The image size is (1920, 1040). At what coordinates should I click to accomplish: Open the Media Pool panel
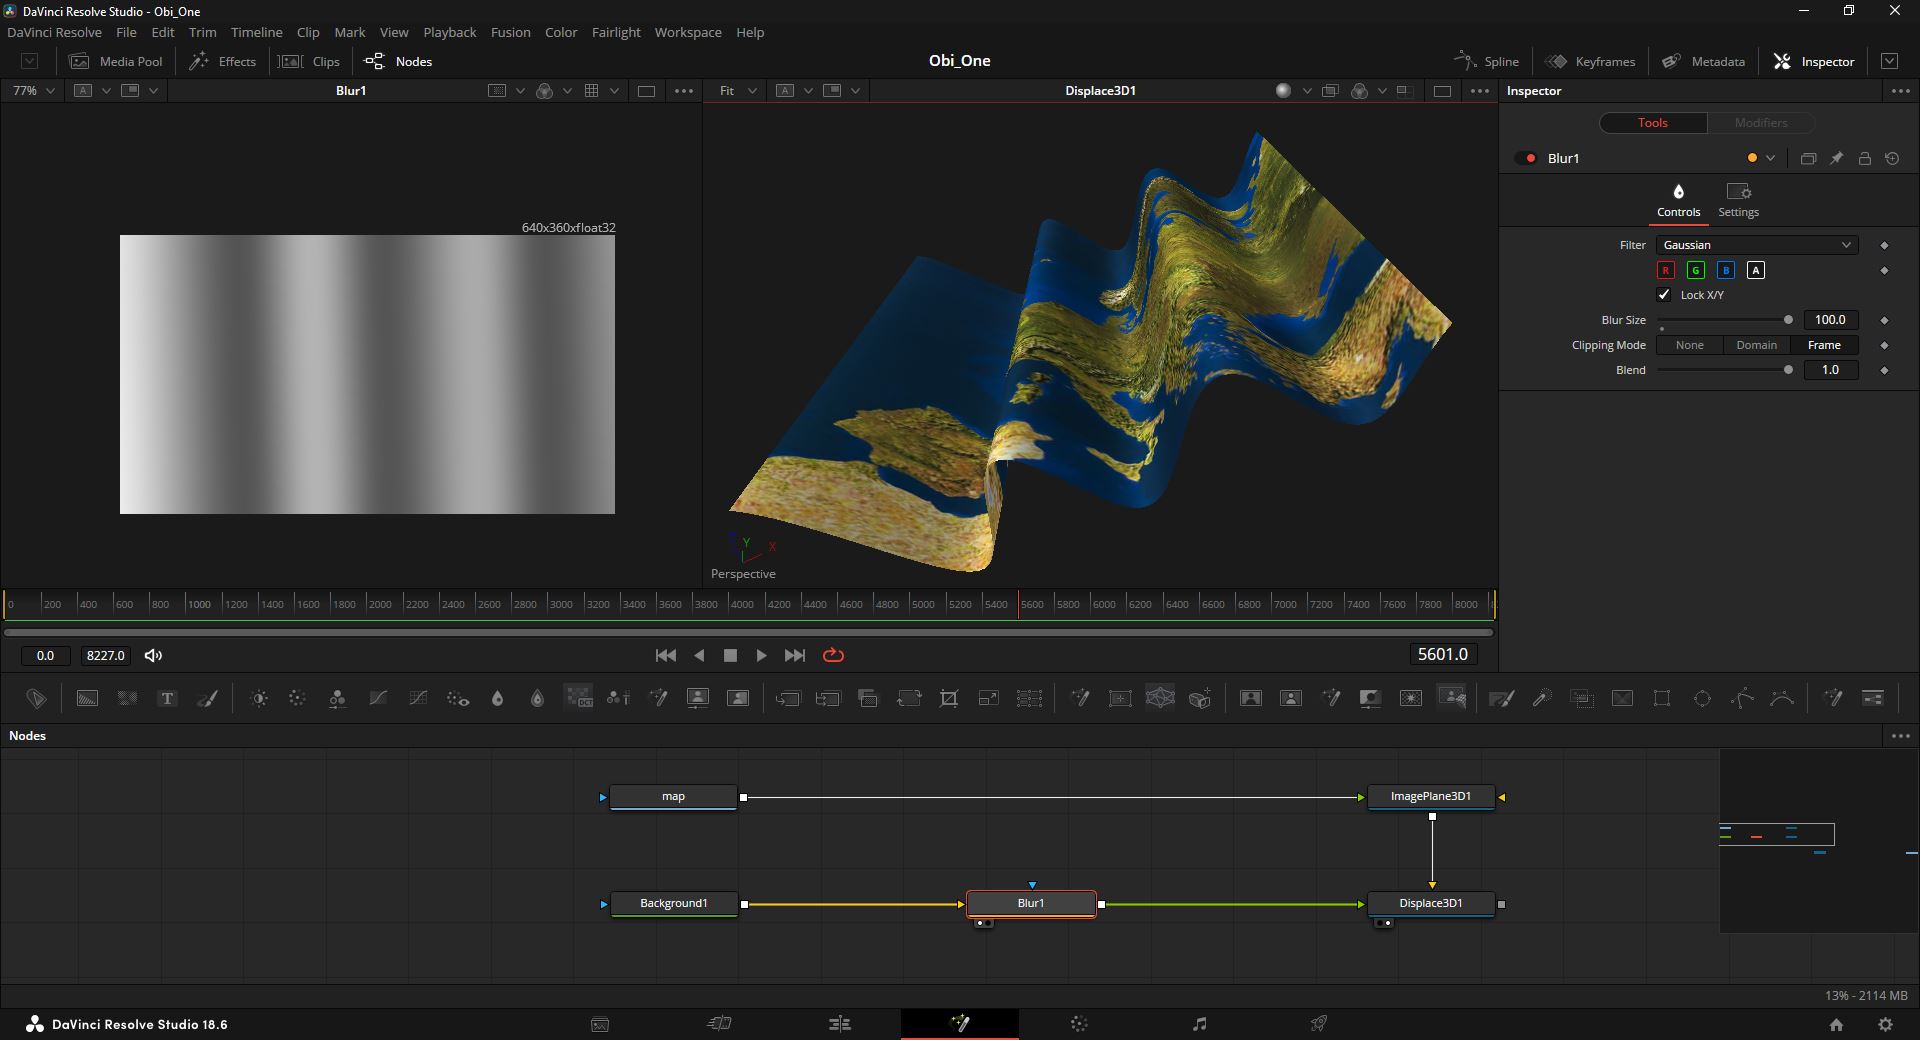point(115,61)
